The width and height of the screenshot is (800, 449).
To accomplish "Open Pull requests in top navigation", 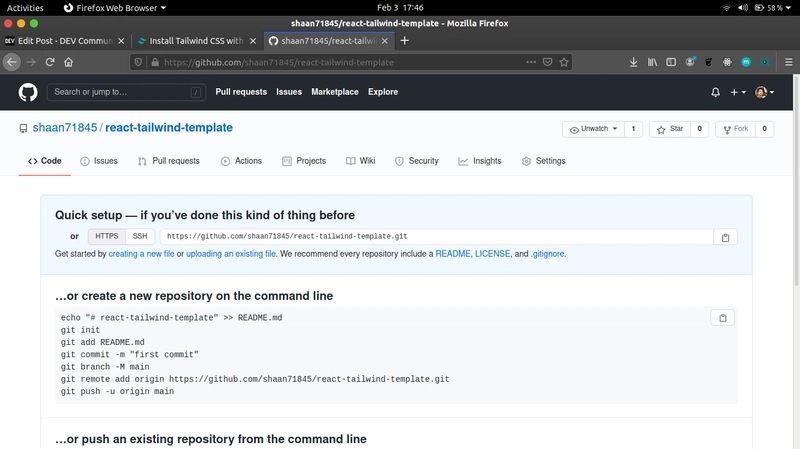I will [241, 92].
